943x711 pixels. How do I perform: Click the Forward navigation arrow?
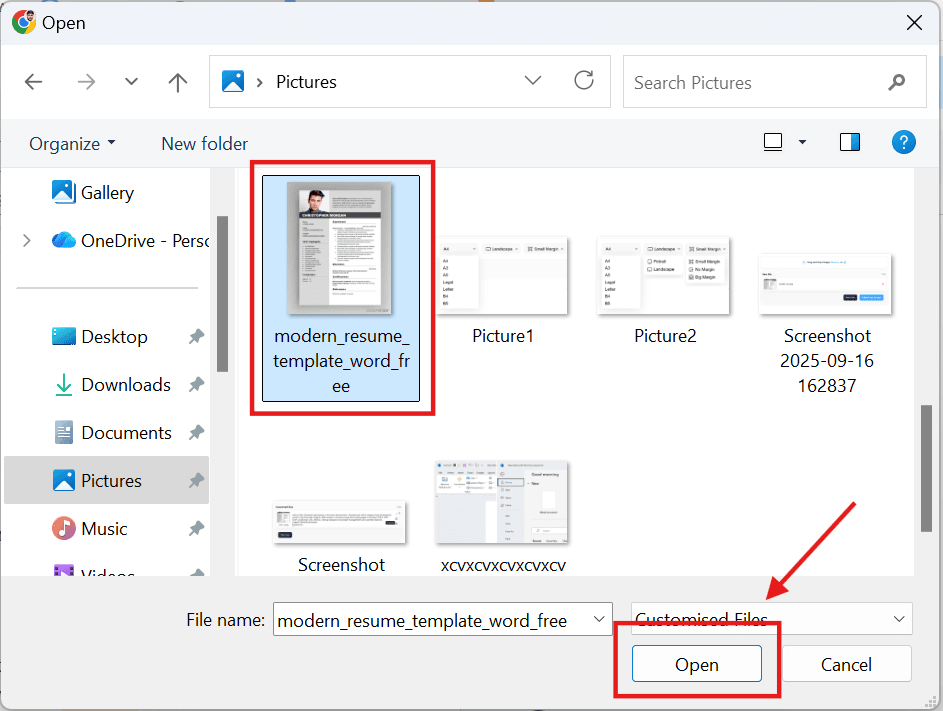pyautogui.click(x=86, y=83)
